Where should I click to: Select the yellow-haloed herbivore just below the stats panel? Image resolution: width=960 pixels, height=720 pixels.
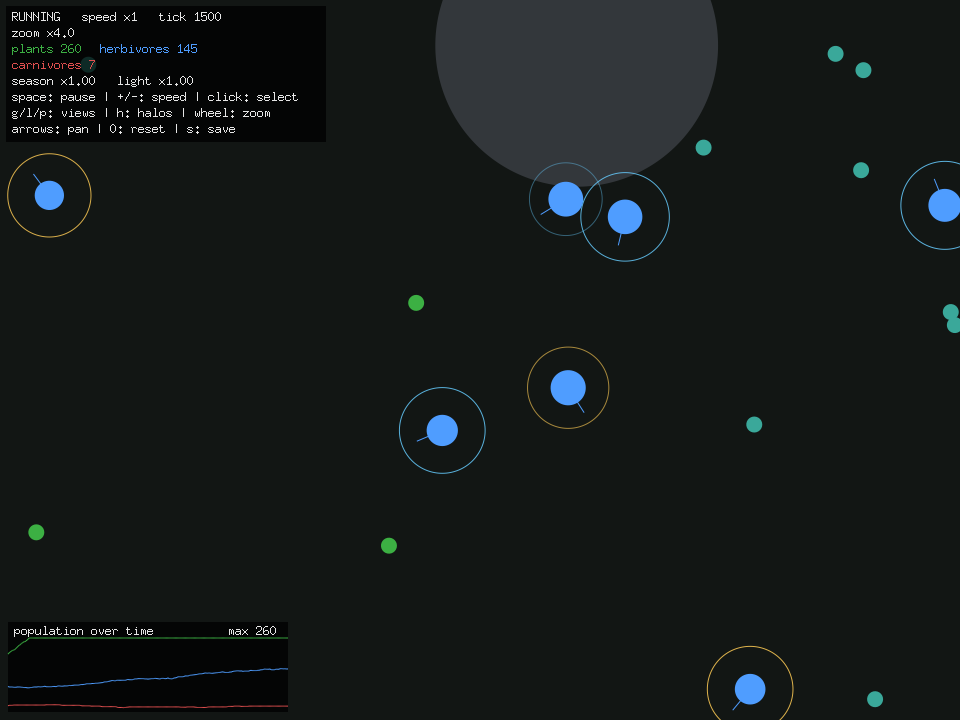tap(50, 195)
